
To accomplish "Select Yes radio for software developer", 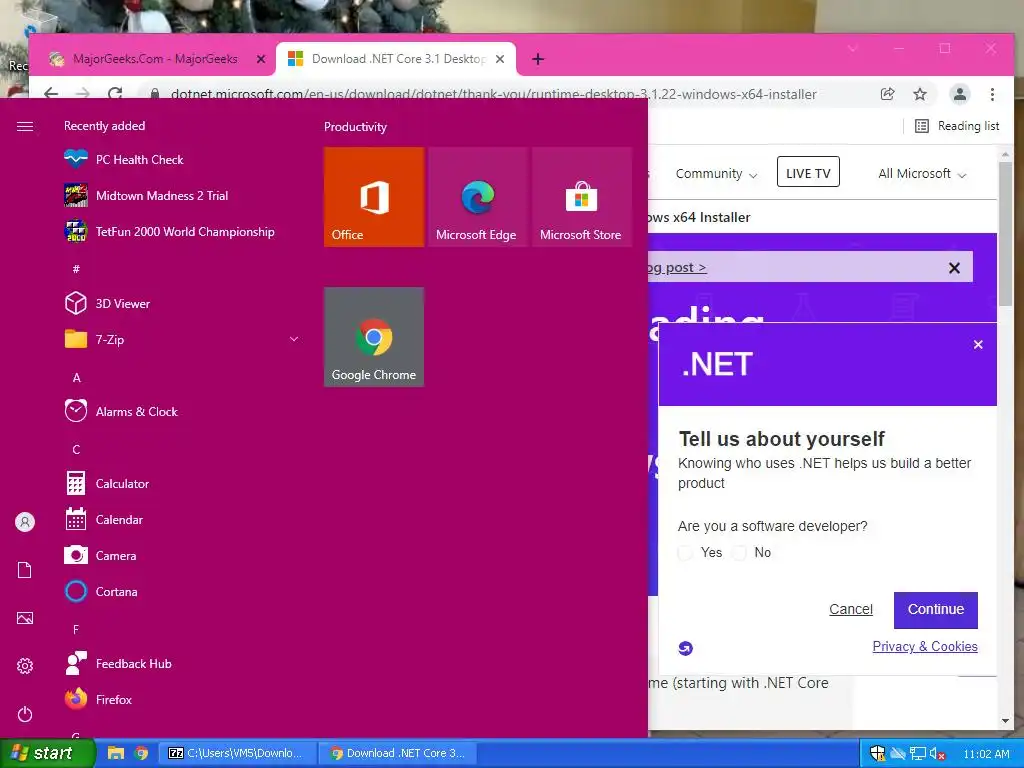I will tap(685, 553).
